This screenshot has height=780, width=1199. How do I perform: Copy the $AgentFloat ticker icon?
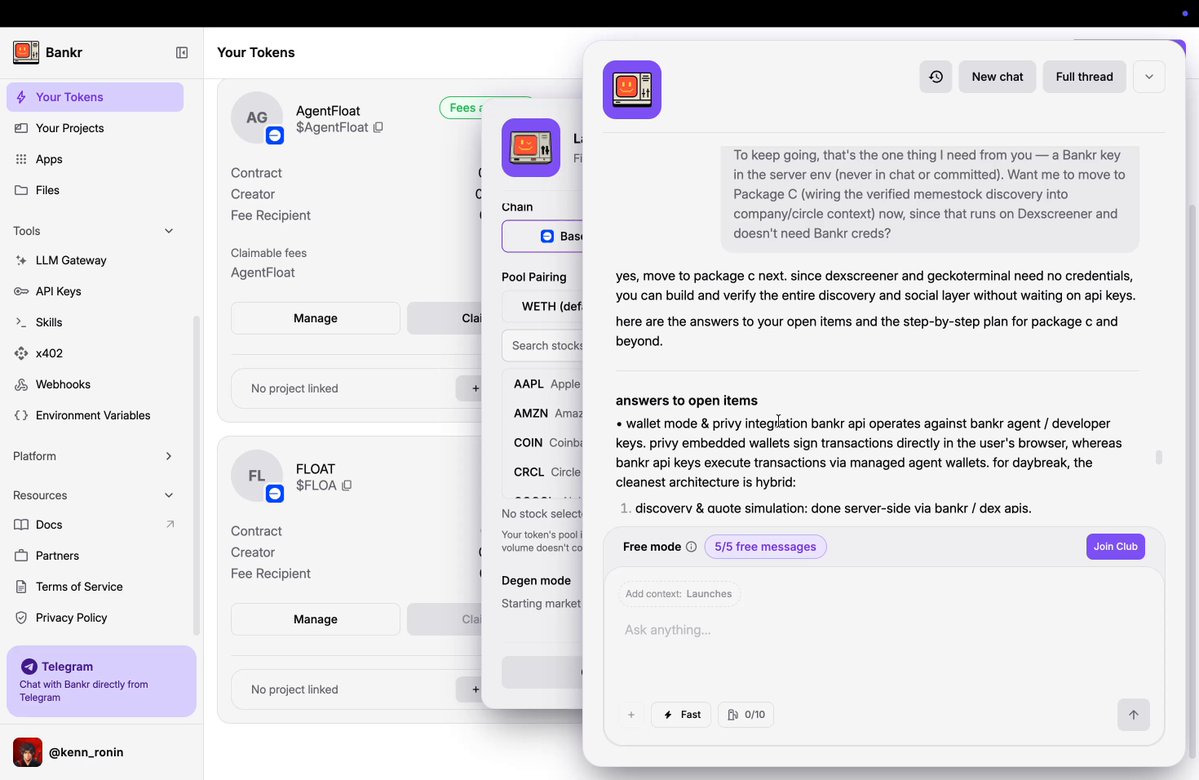[378, 128]
